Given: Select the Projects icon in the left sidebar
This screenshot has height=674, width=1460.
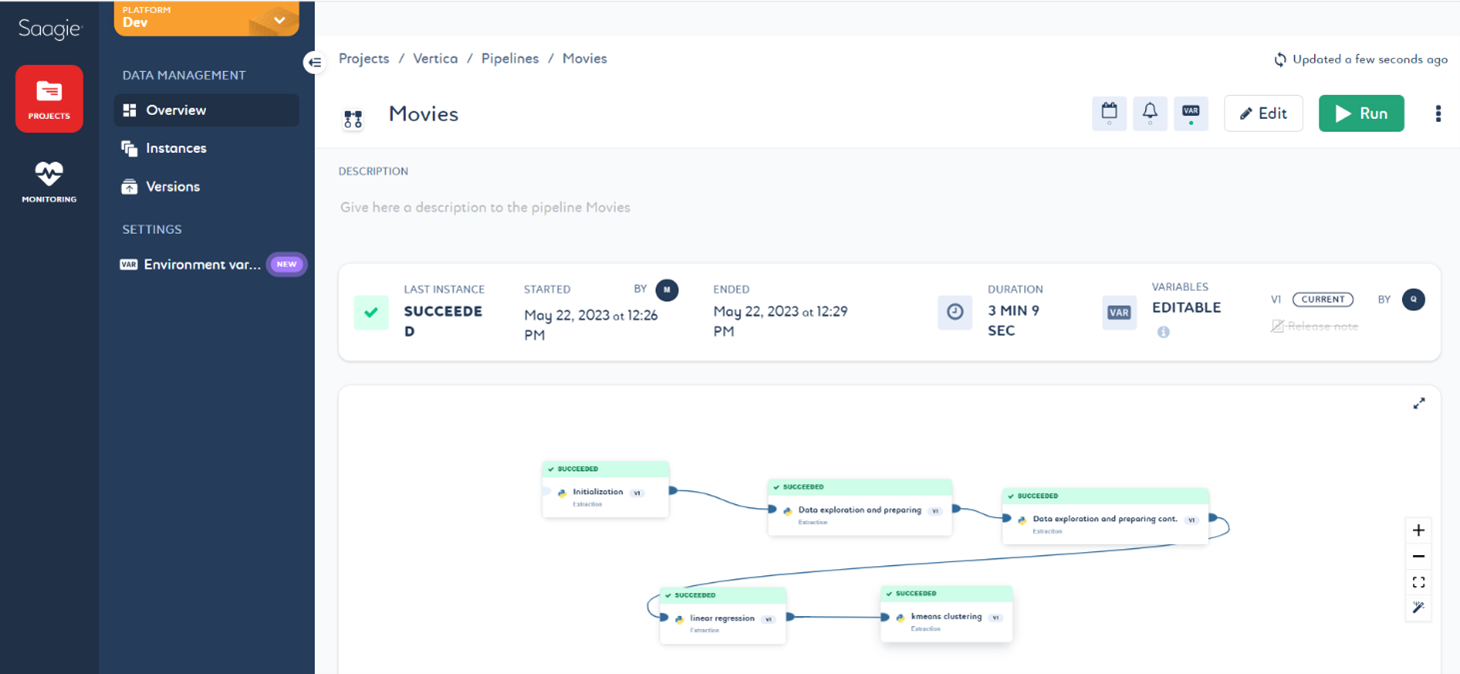Looking at the screenshot, I should pyautogui.click(x=48, y=98).
